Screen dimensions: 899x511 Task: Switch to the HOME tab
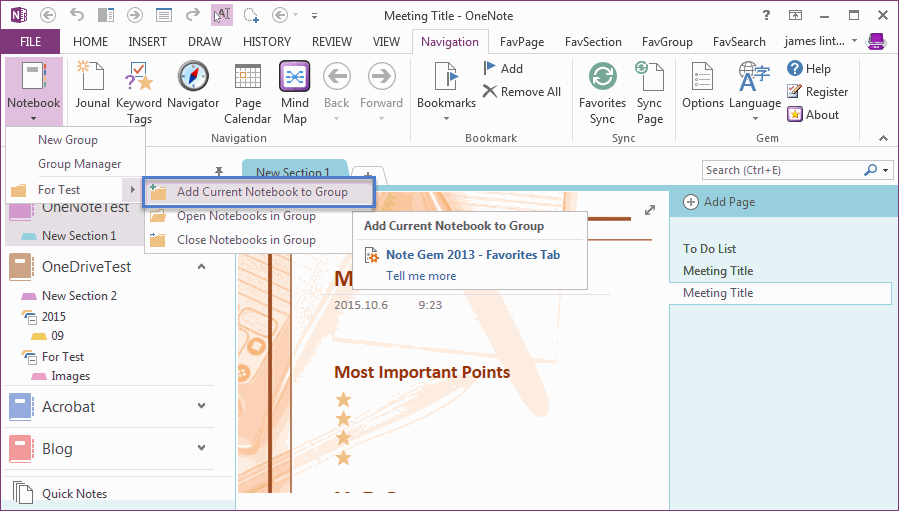91,42
